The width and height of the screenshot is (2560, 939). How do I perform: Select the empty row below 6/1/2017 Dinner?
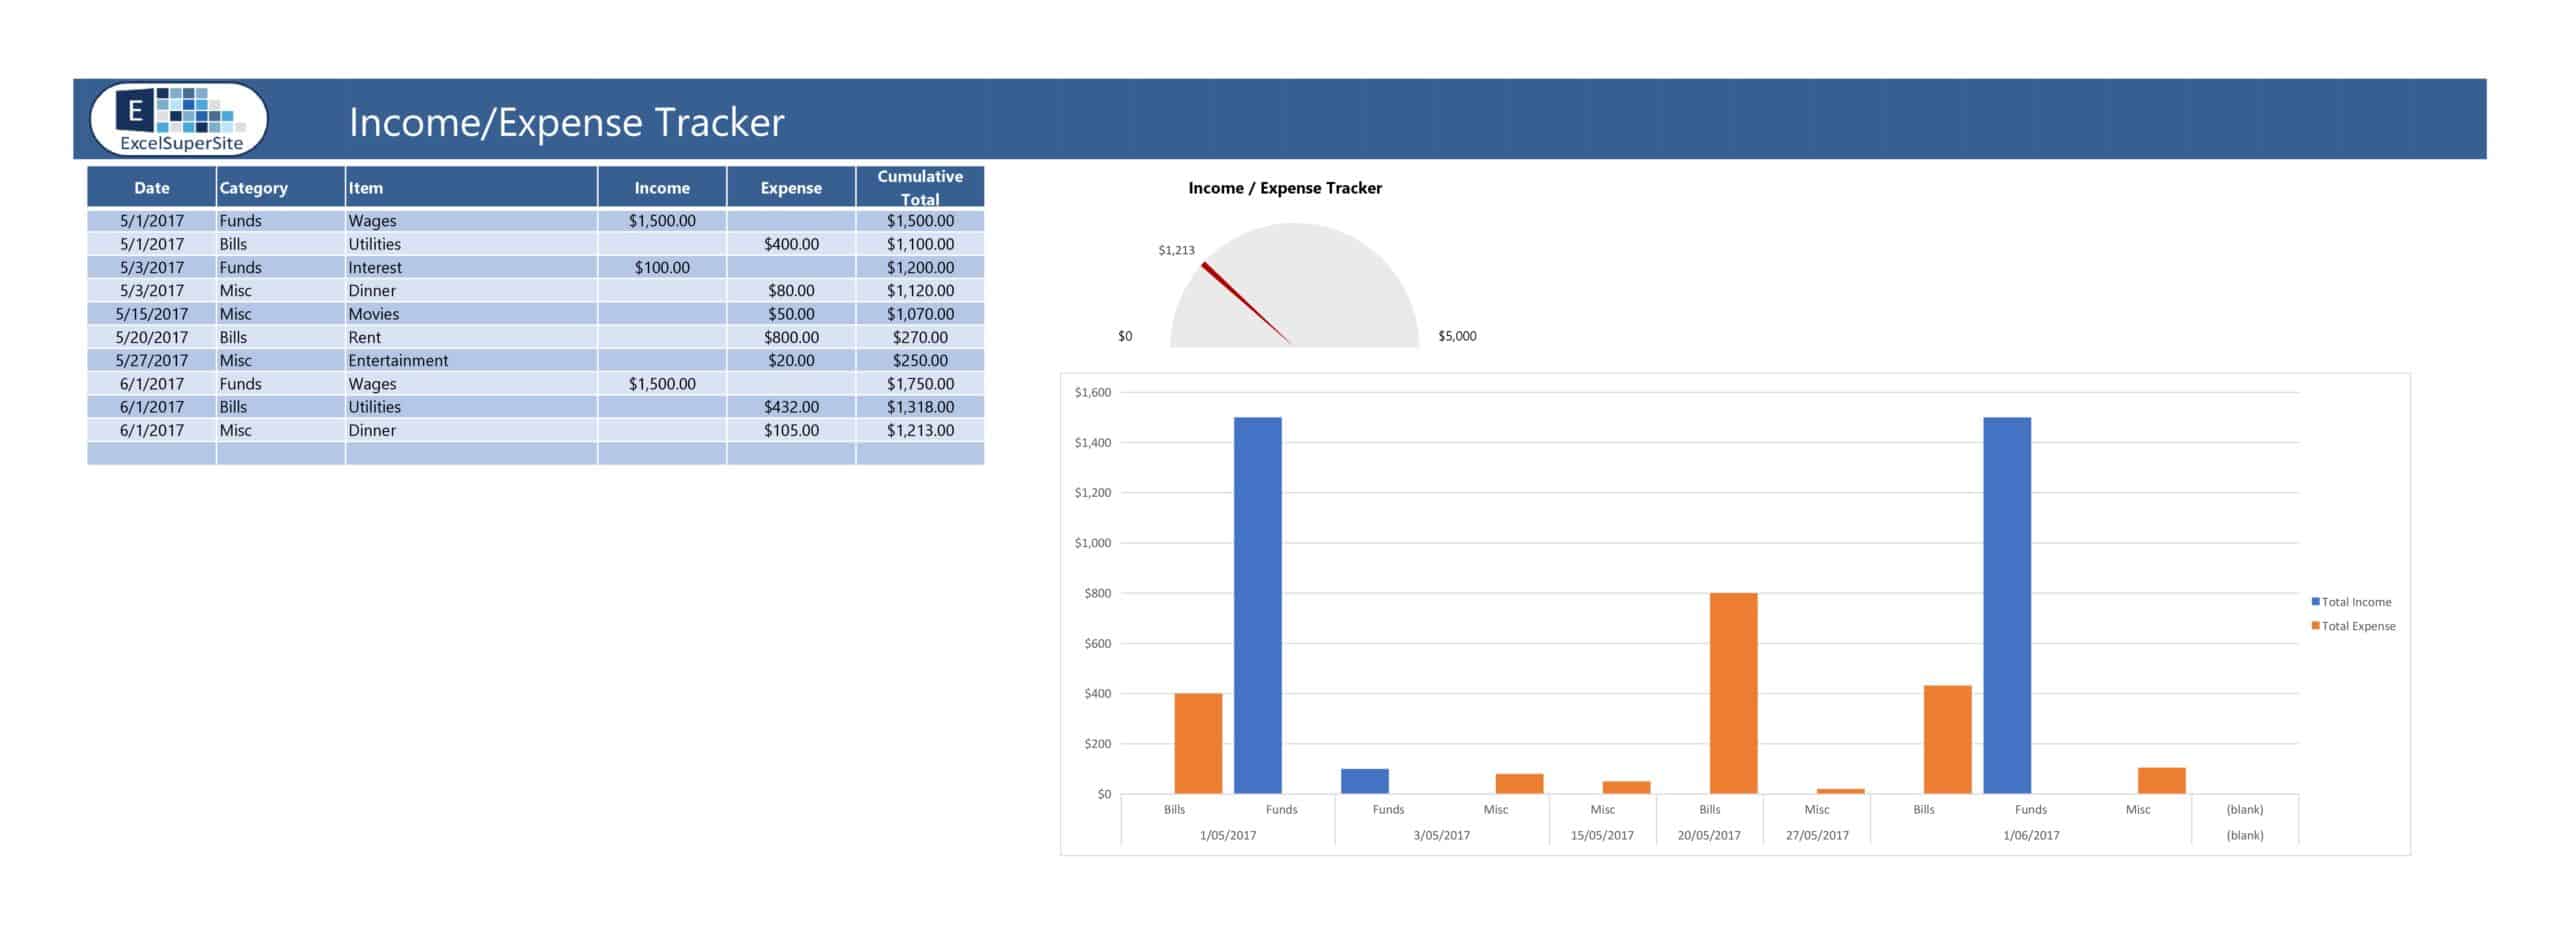coord(400,452)
